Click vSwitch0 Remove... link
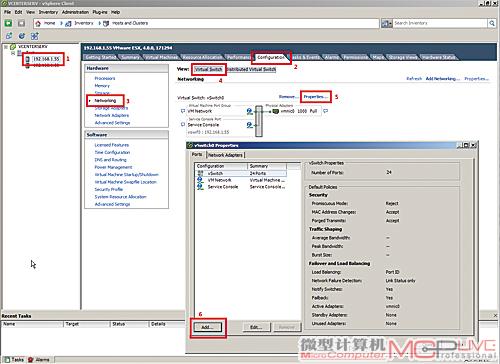The width and height of the screenshot is (500, 364). [x=288, y=97]
